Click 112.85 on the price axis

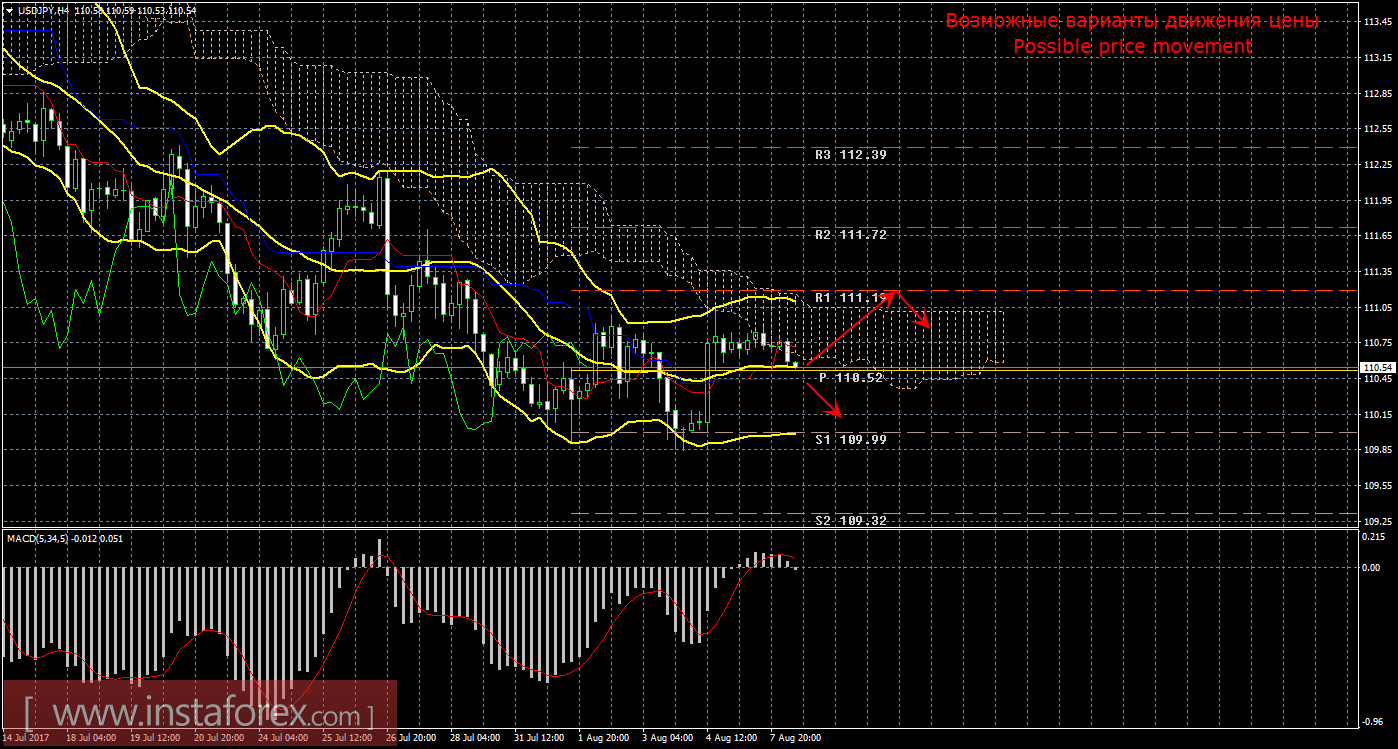pos(1377,94)
